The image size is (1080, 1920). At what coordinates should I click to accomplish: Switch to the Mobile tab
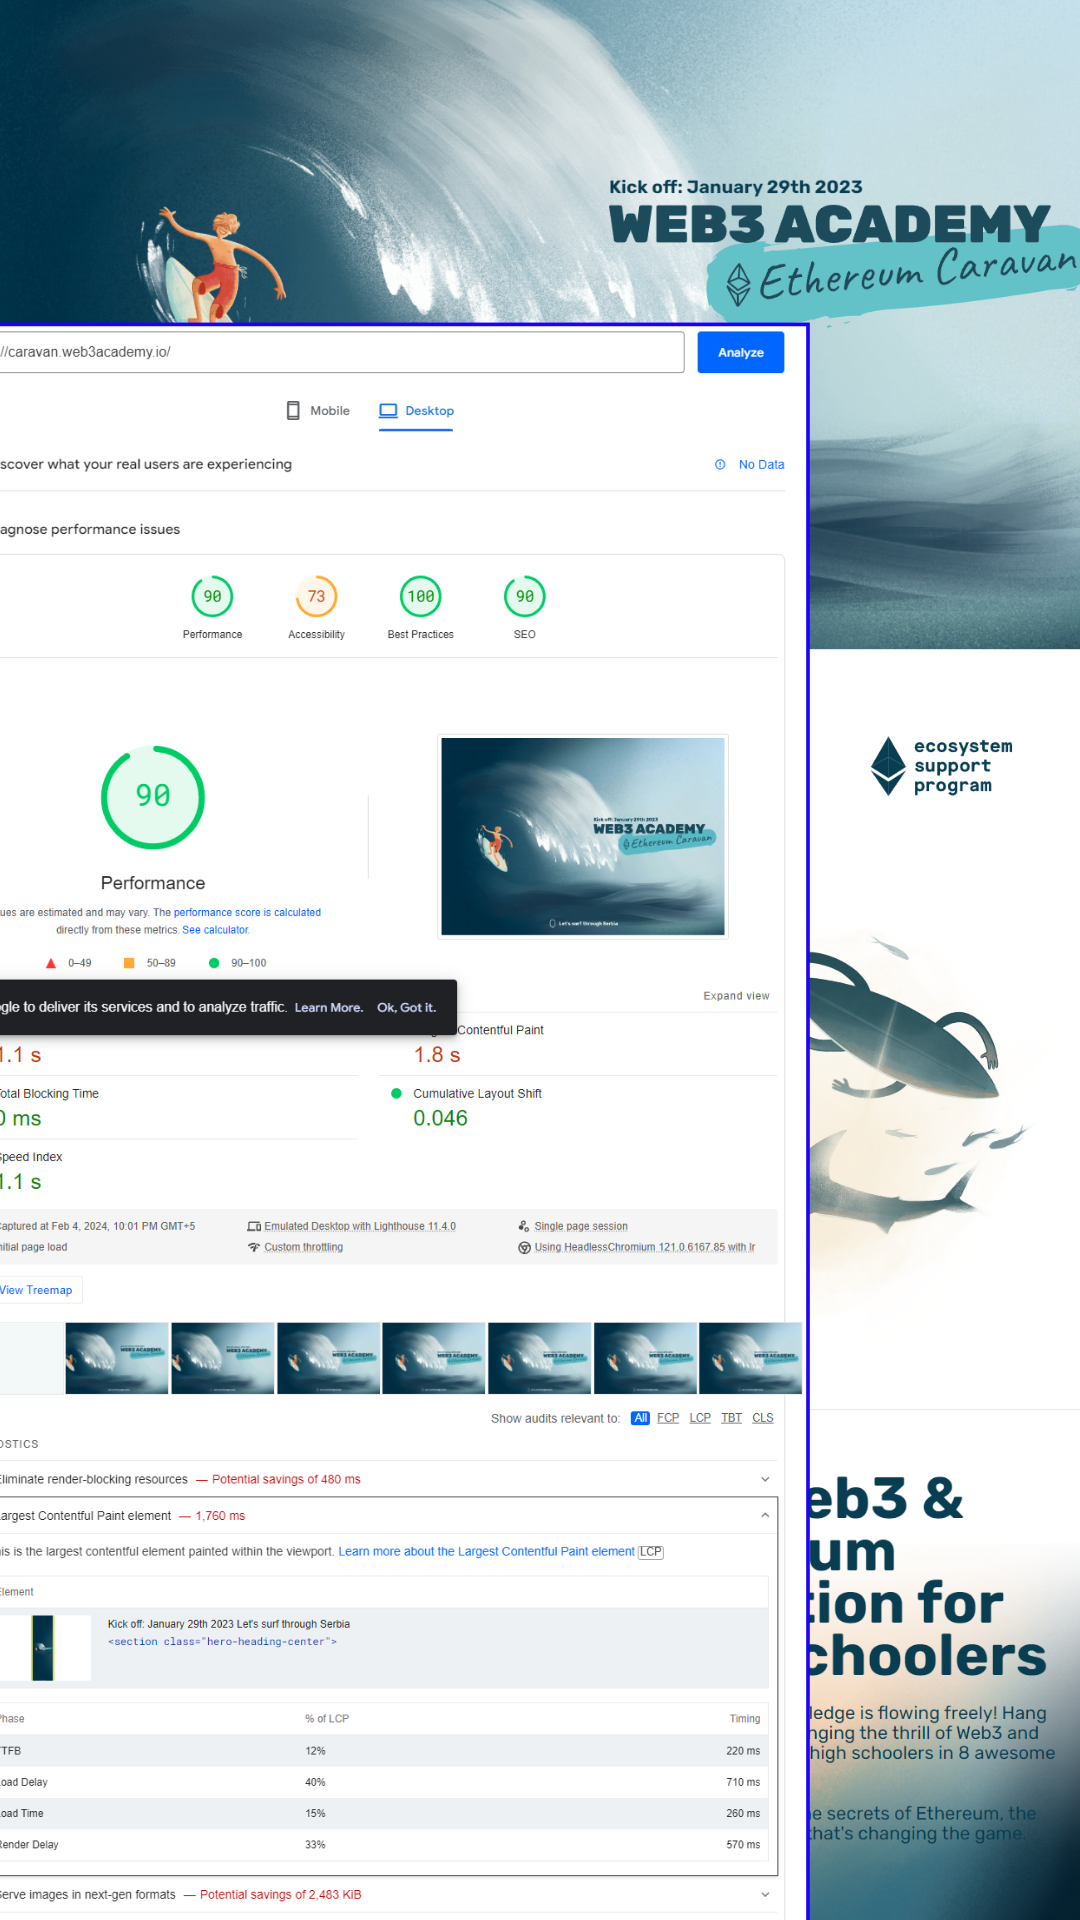point(318,411)
